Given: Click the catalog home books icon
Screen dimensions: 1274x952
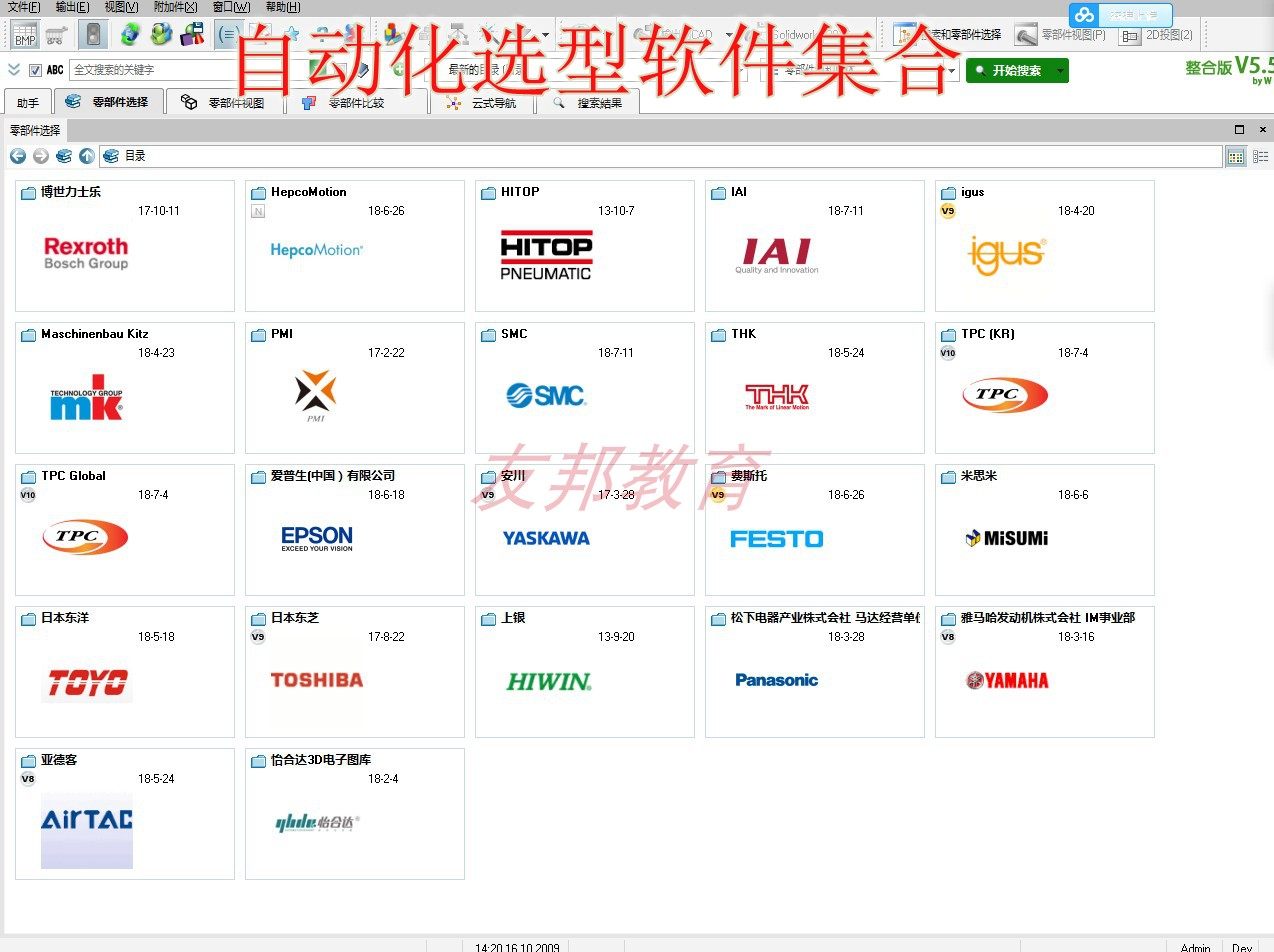Looking at the screenshot, I should (x=64, y=156).
